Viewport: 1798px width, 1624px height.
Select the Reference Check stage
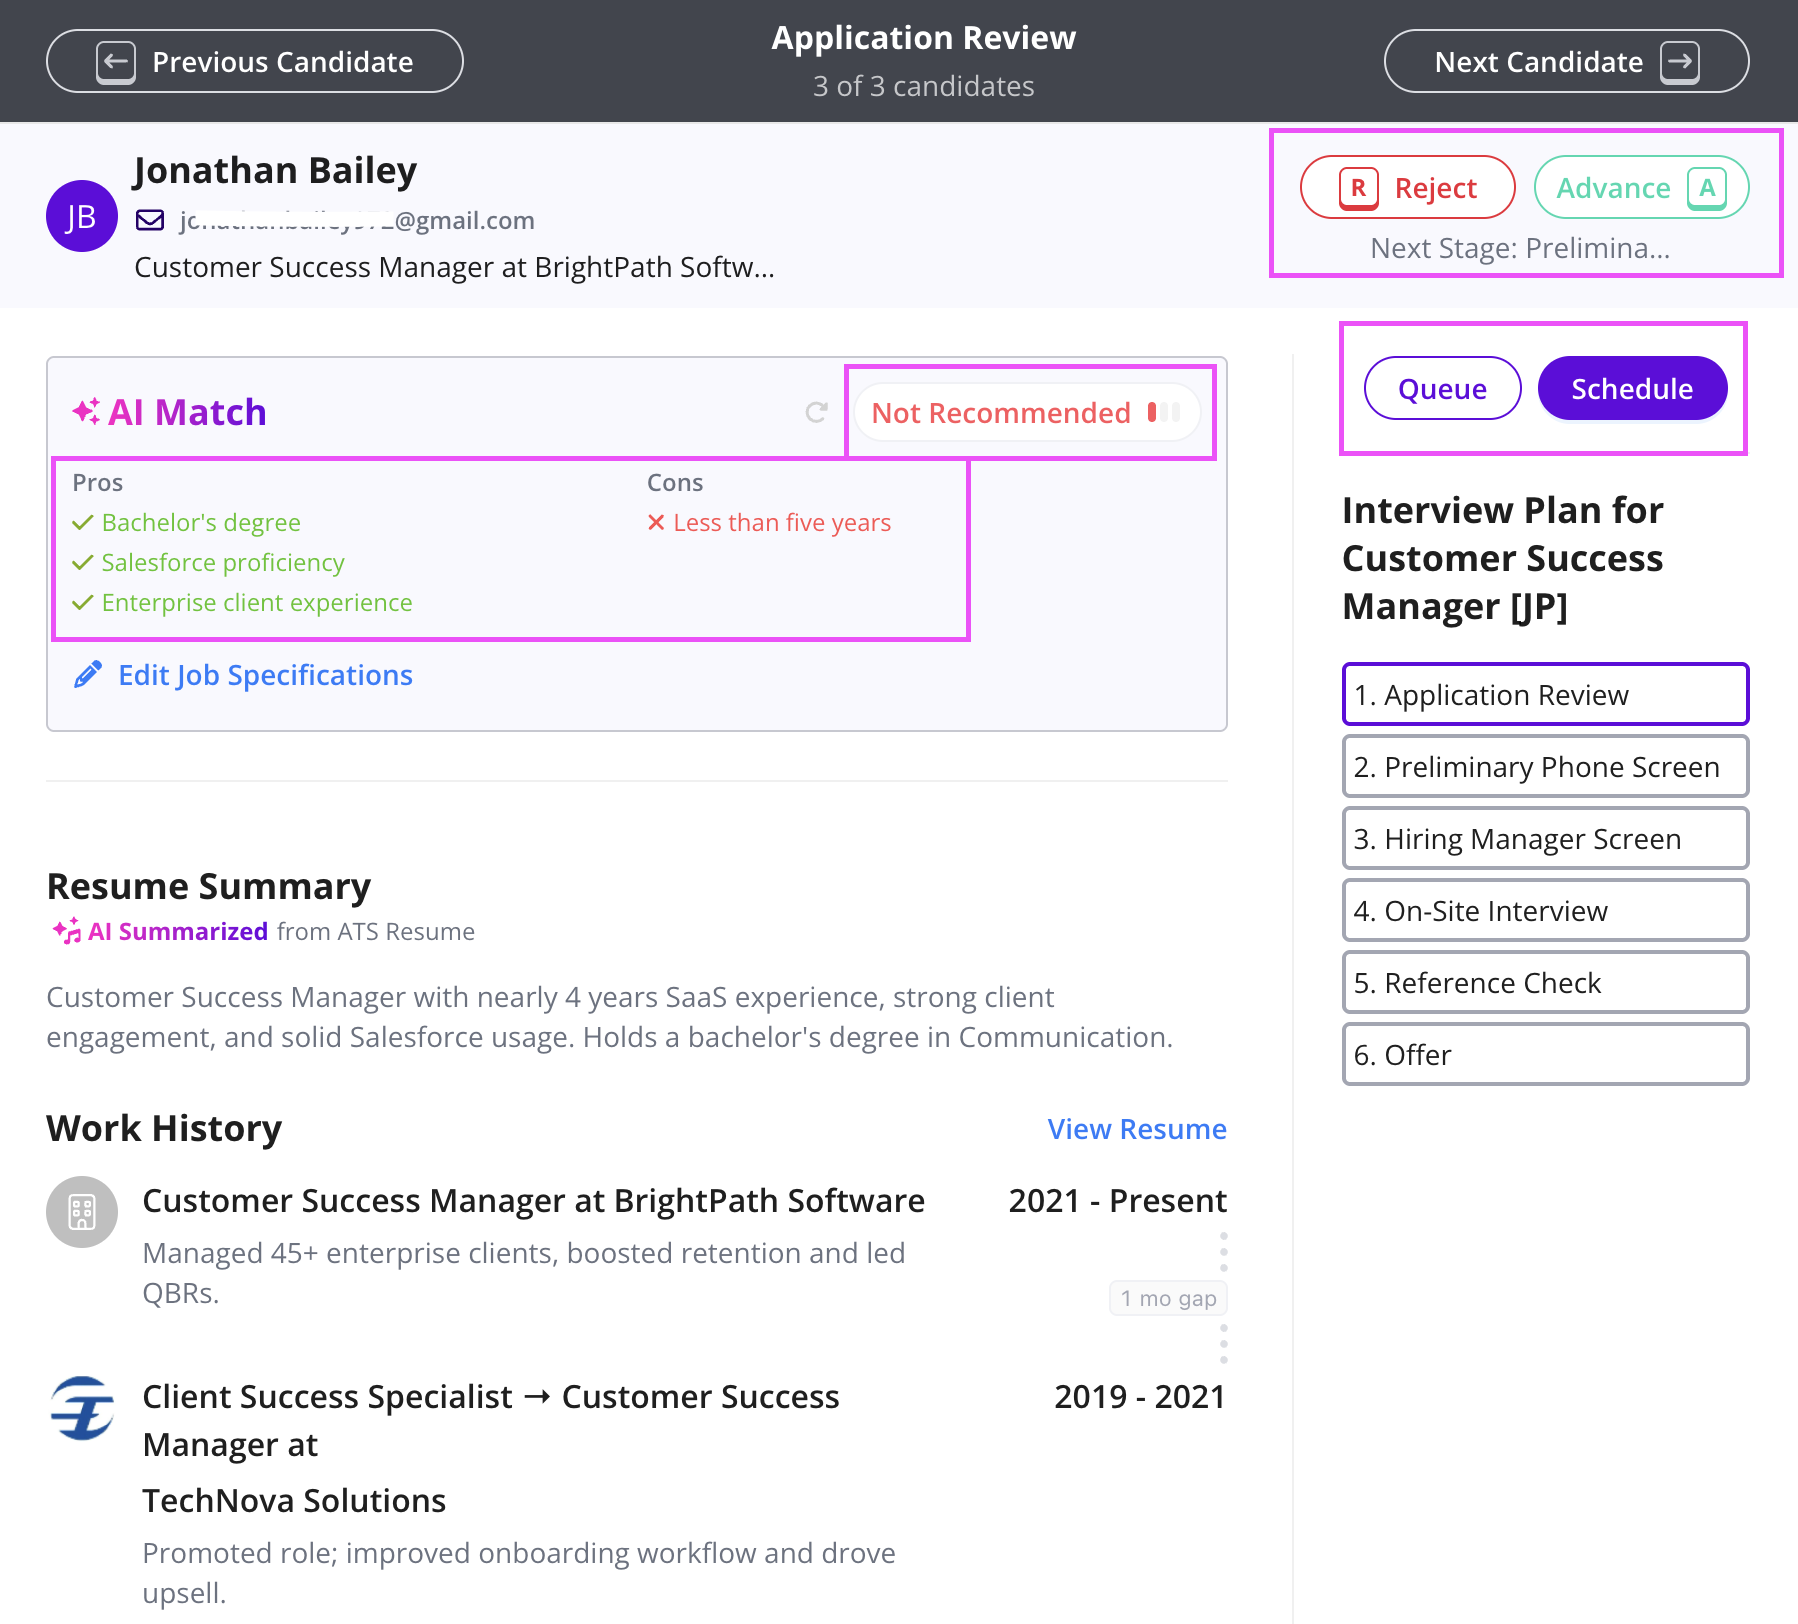(x=1545, y=983)
